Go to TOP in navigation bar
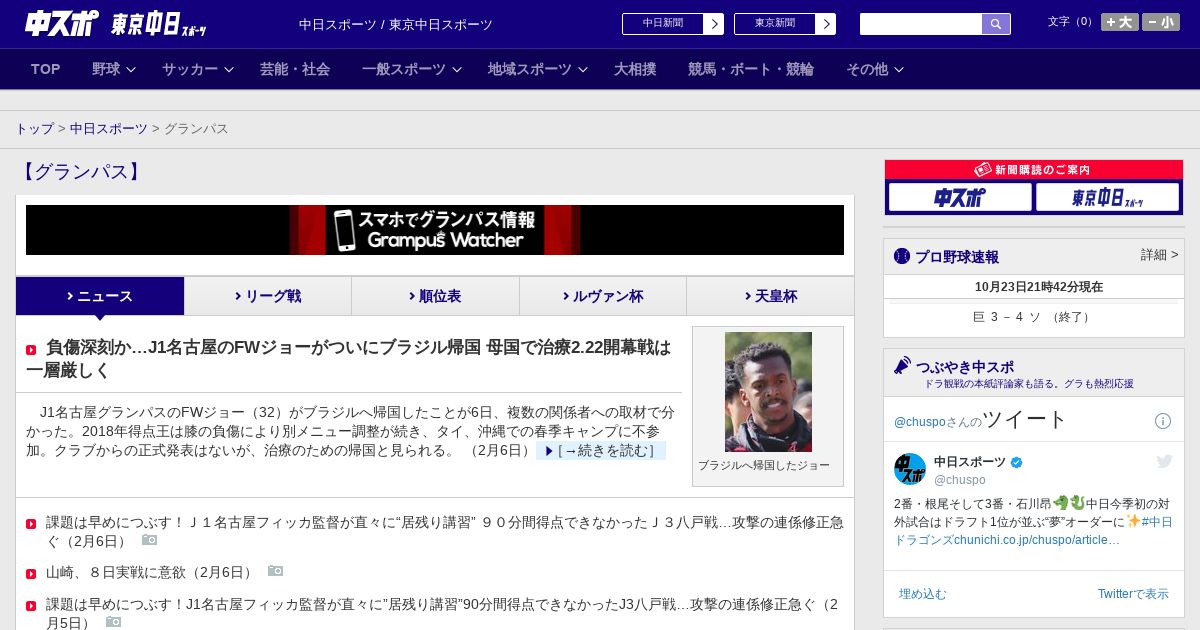This screenshot has height=630, width=1200. (x=46, y=69)
